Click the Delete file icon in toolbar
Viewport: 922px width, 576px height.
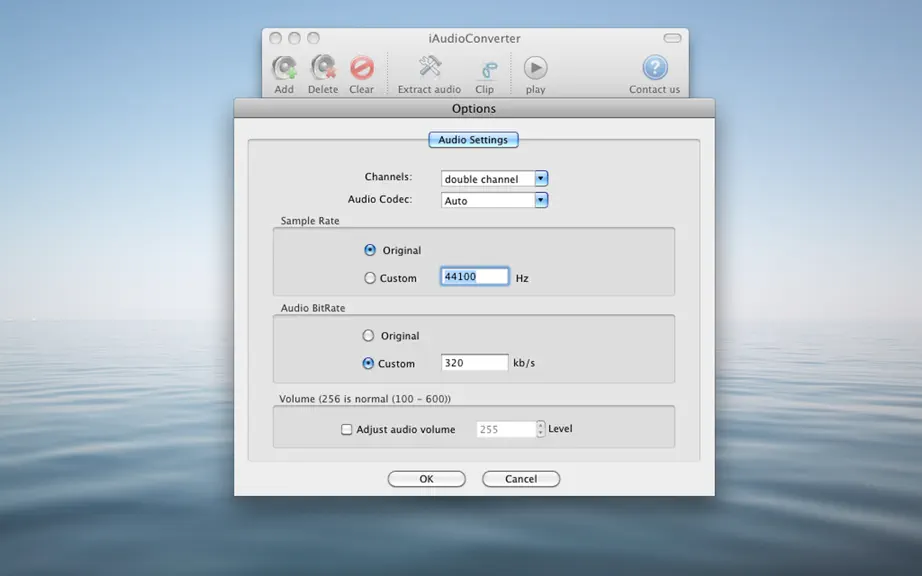(x=323, y=68)
